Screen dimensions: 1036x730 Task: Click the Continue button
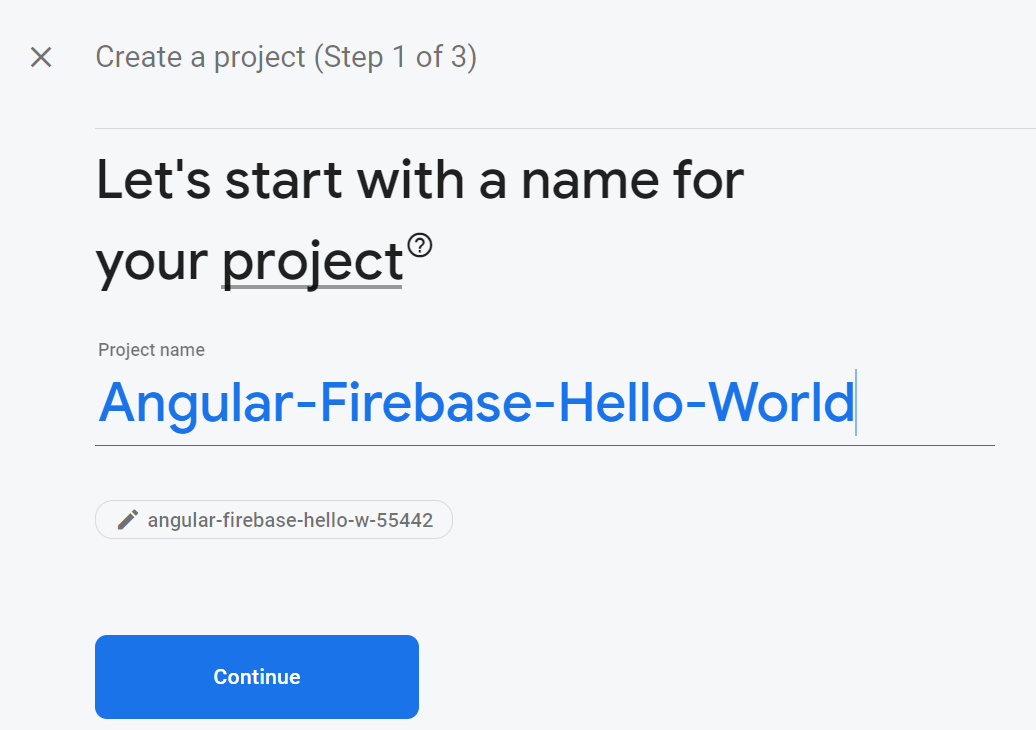coord(257,676)
